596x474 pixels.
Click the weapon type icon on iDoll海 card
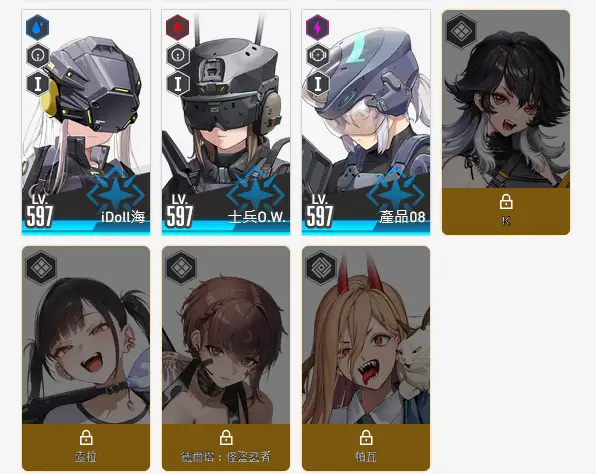(38, 56)
